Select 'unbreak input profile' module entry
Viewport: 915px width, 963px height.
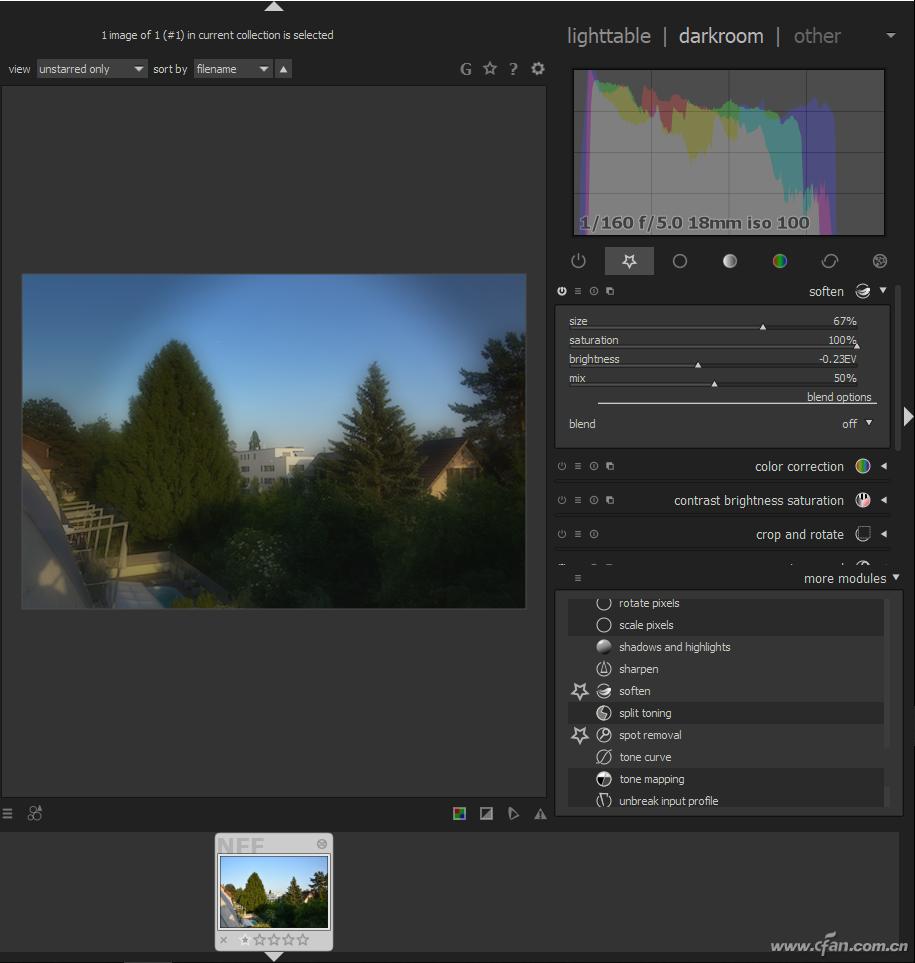725,801
